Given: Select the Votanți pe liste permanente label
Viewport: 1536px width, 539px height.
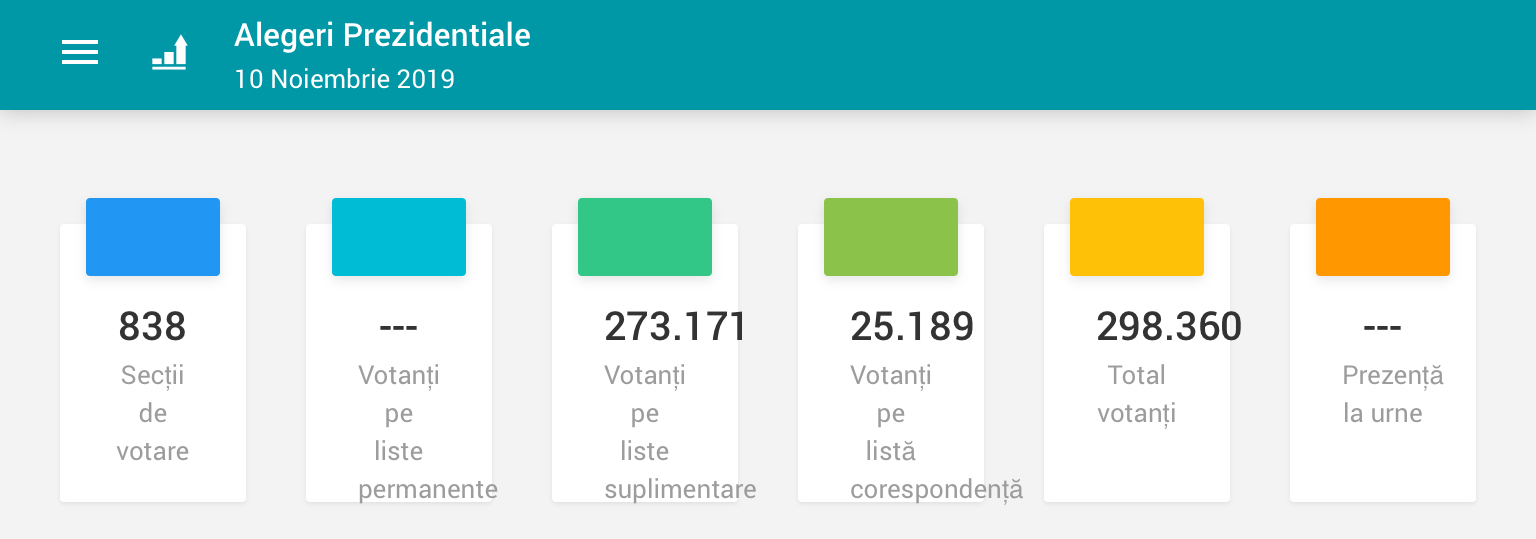Looking at the screenshot, I should [x=399, y=432].
